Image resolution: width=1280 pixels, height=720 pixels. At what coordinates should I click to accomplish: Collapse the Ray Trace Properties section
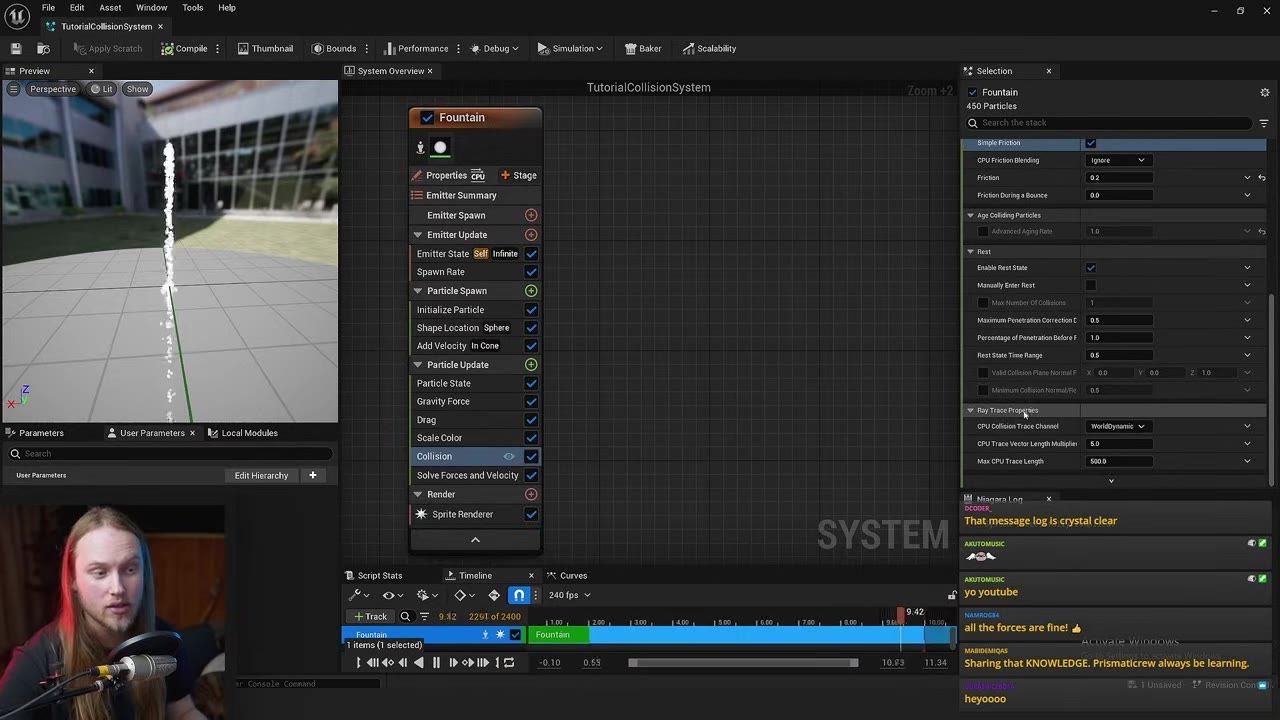[970, 410]
